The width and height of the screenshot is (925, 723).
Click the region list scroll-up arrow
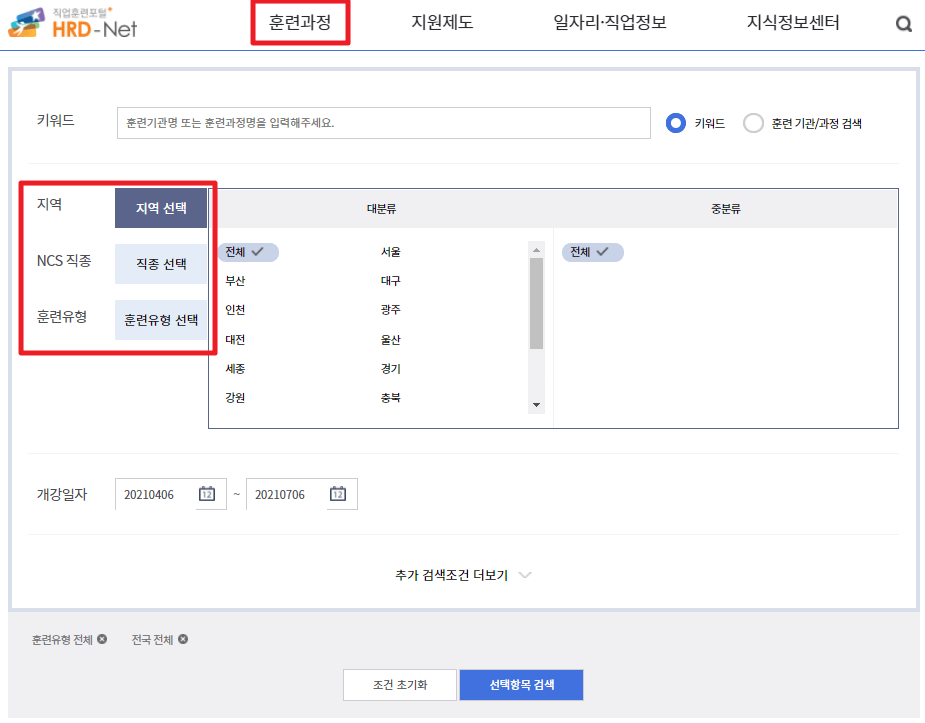click(536, 250)
